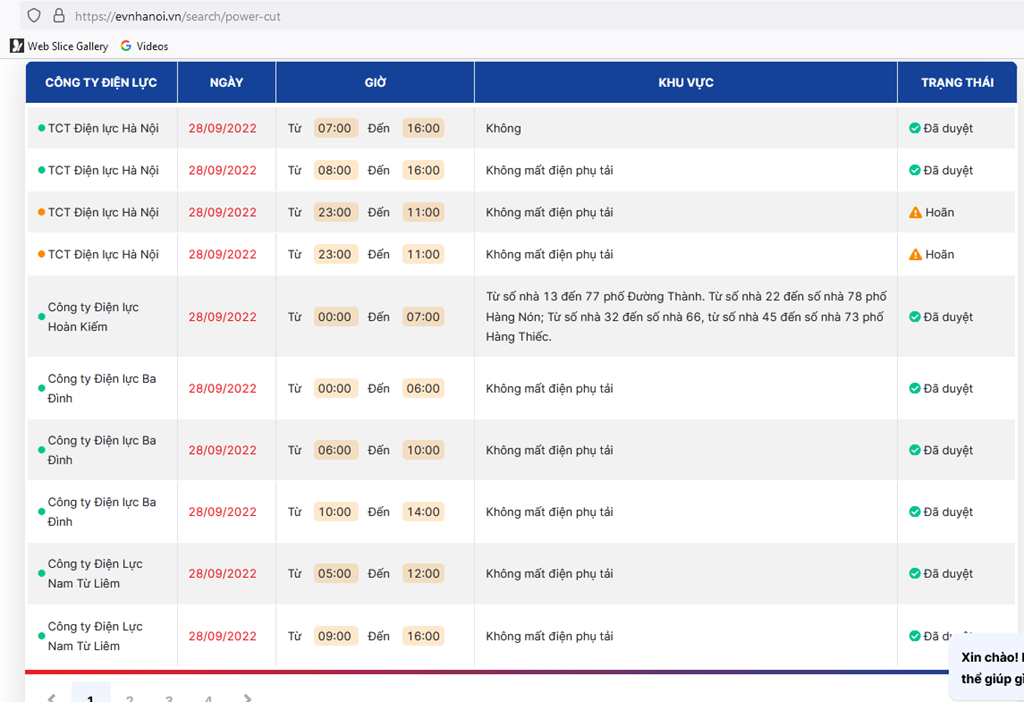This screenshot has height=702, width=1024.
Task: Click Công ty Điện lực Ba Đình in 06:00–10:00 row
Action: 102,450
